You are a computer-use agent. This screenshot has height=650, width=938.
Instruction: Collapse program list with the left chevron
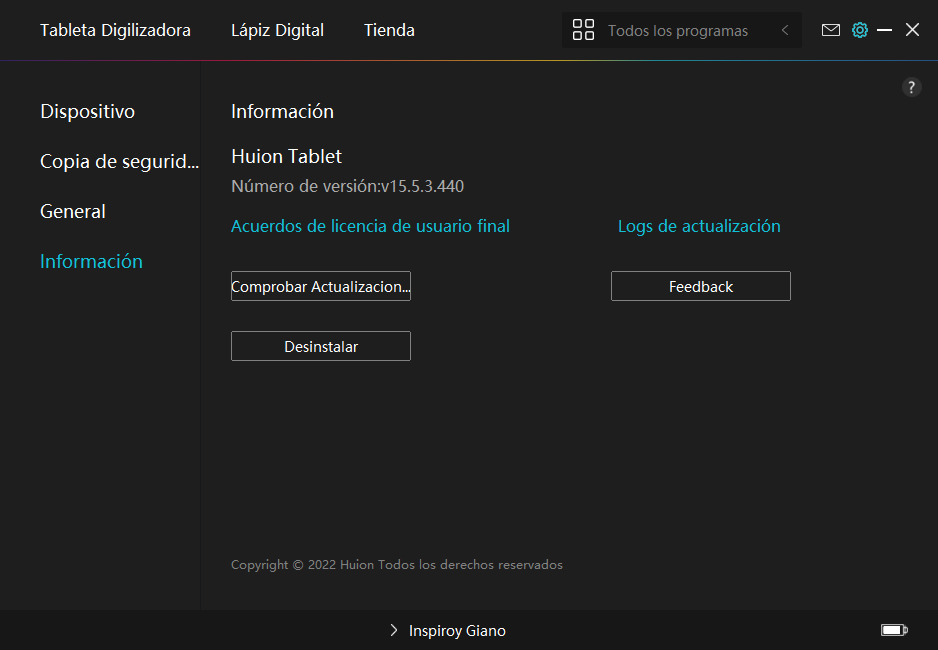click(785, 30)
